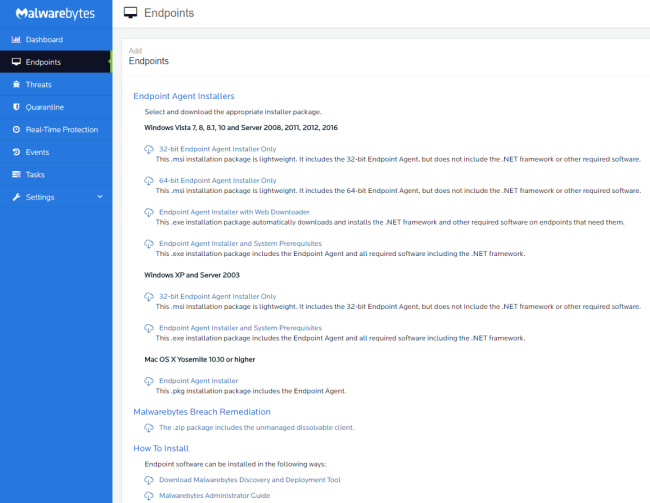The image size is (650, 503).
Task: Click download icon for Malwarebytes Administrator Guide
Action: click(149, 496)
